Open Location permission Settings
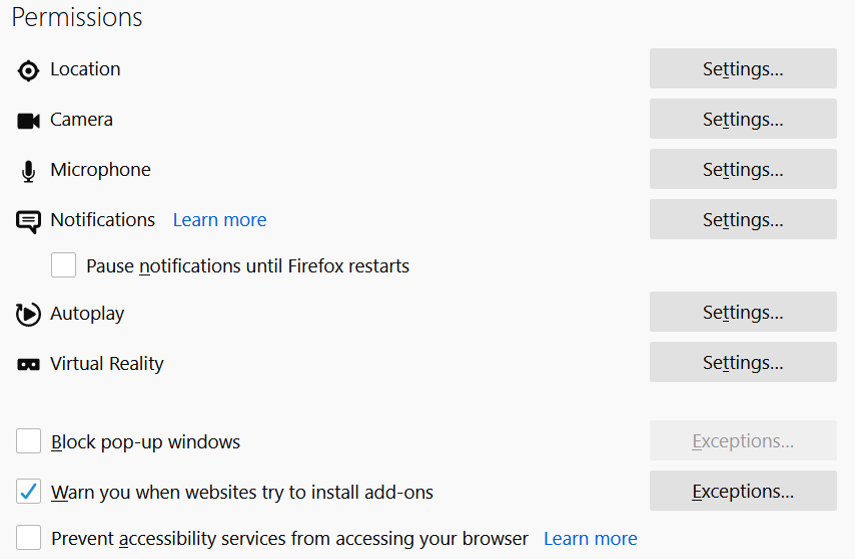Image resolution: width=855 pixels, height=559 pixels. (x=743, y=69)
